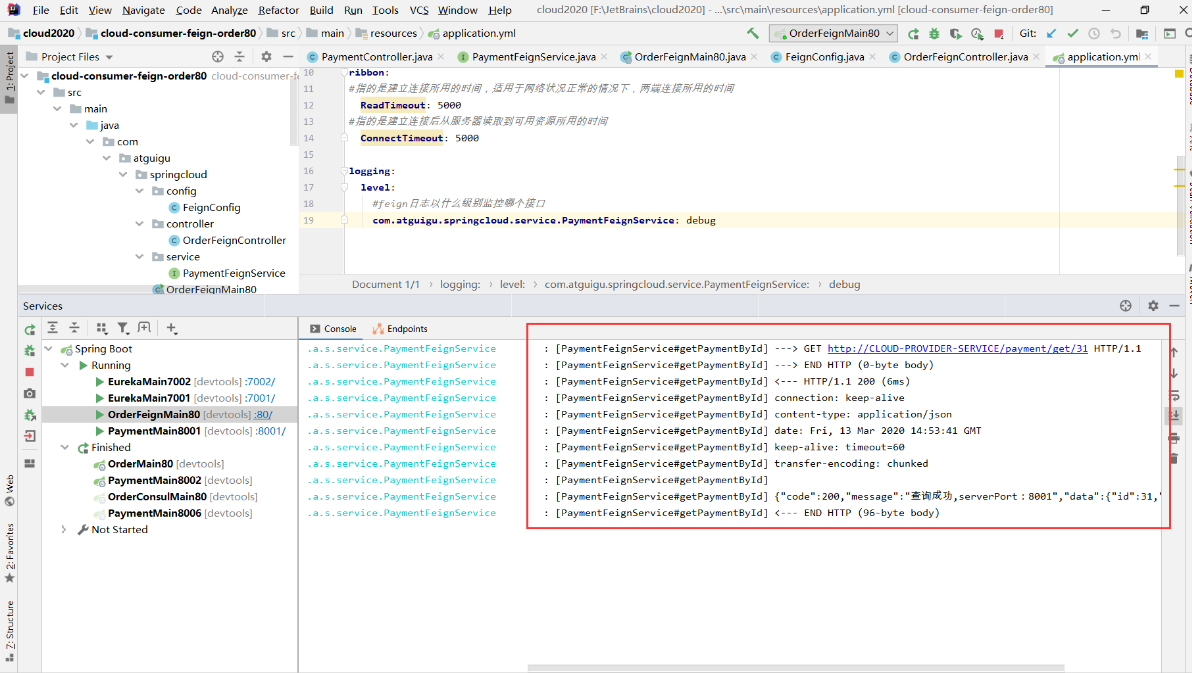
Task: Switch to the PaymentController.java tab
Action: [x=376, y=57]
